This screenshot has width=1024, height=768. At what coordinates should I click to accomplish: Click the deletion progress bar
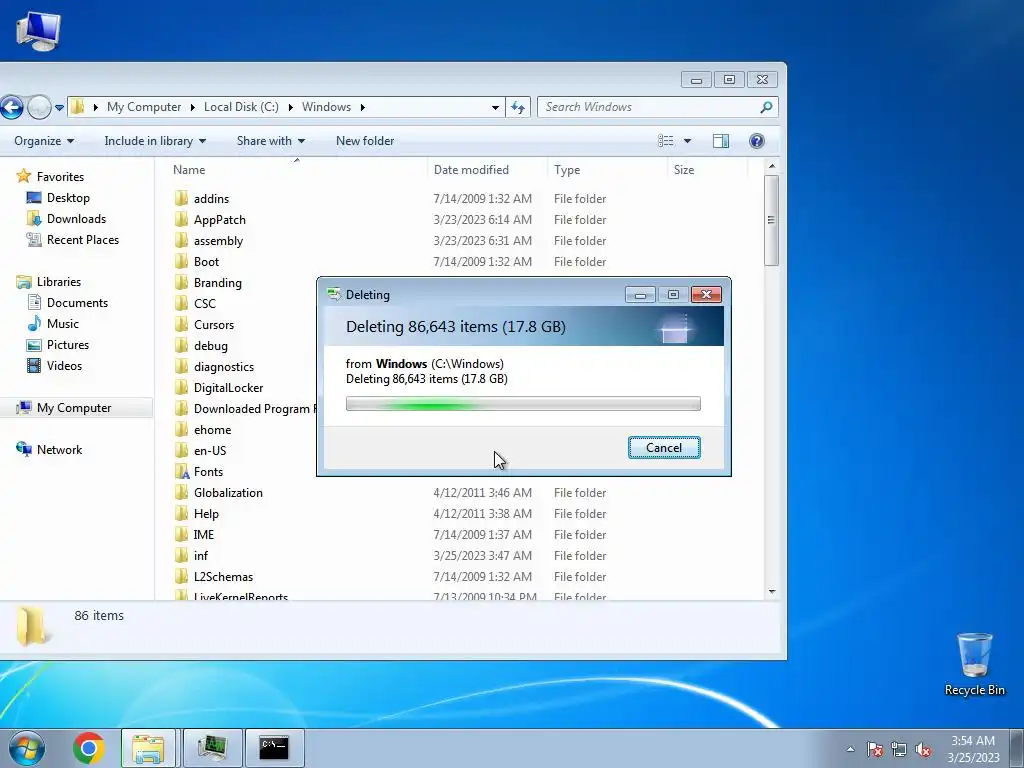523,404
